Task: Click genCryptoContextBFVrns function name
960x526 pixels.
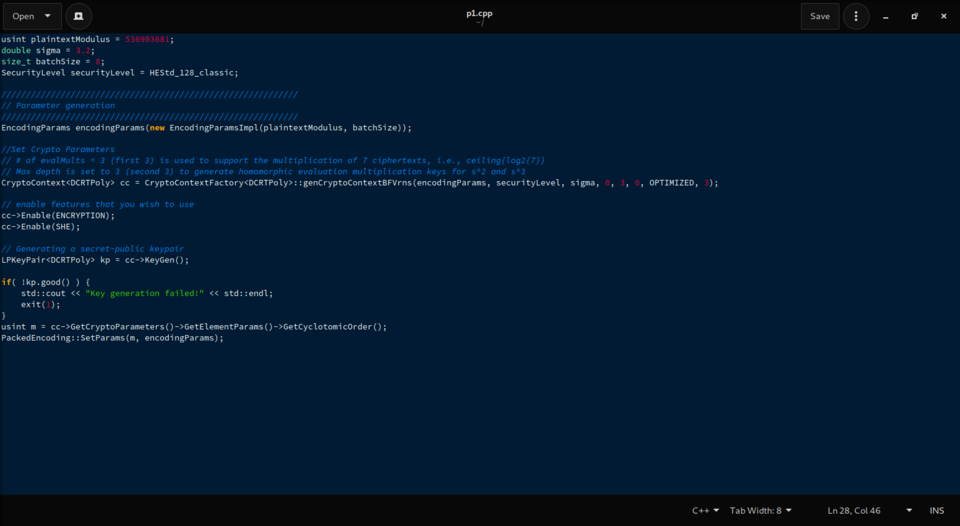Action: click(358, 183)
